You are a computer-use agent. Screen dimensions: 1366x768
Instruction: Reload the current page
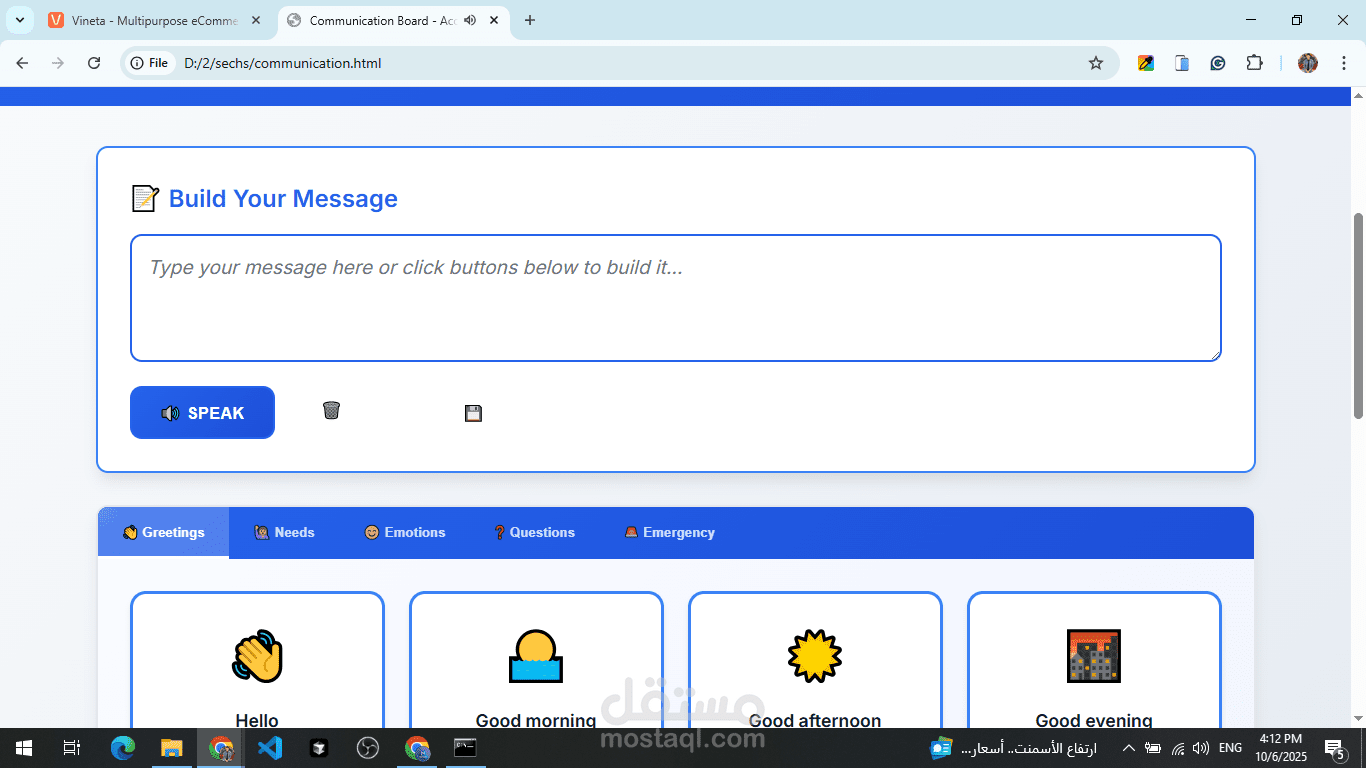pos(94,63)
